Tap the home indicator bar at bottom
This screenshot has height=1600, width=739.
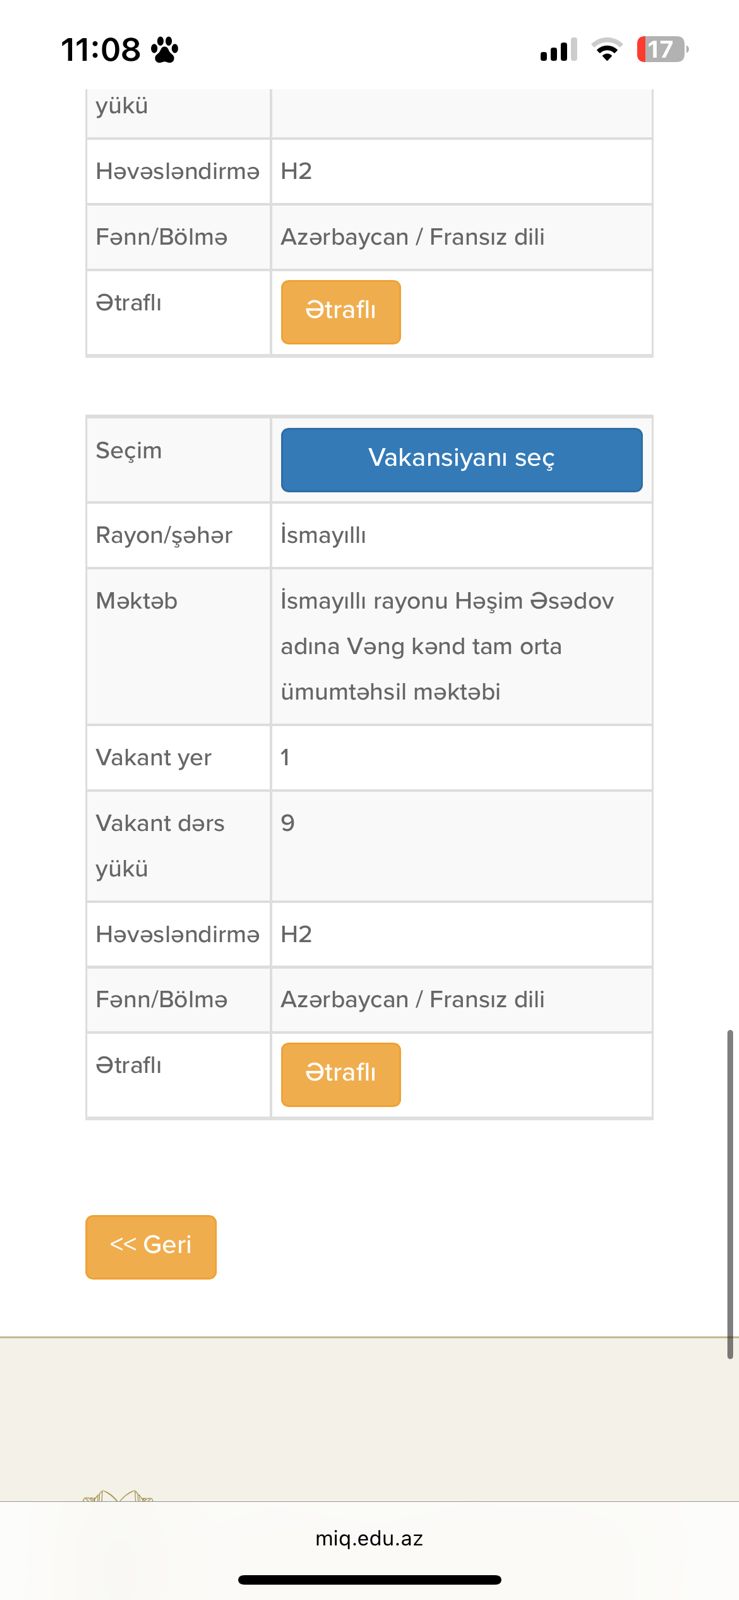coord(369,1580)
